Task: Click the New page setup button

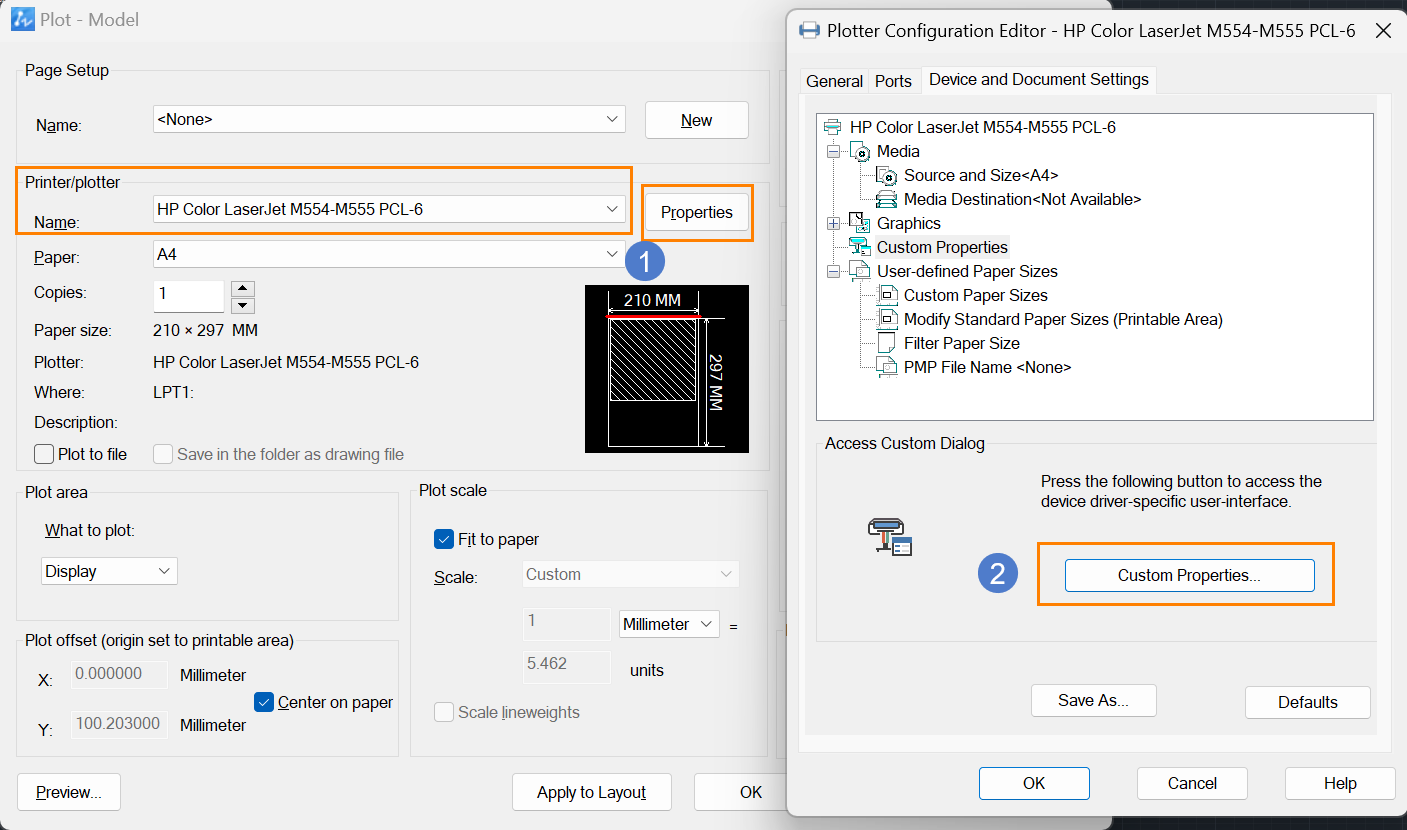Action: pyautogui.click(x=697, y=120)
